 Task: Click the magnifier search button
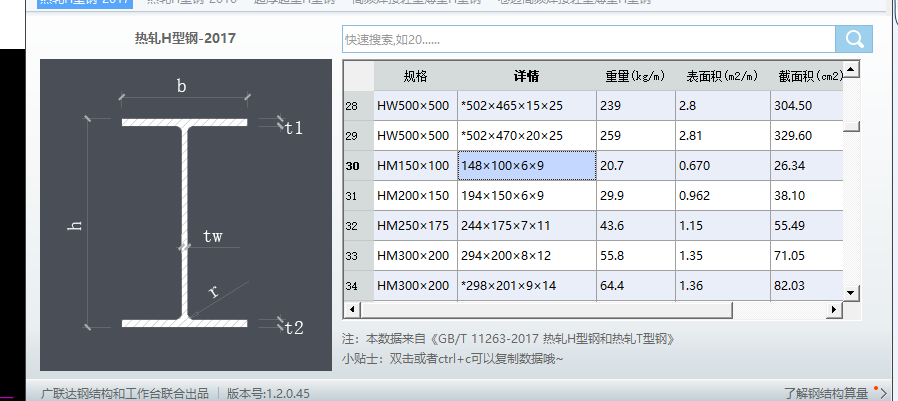coord(854,39)
